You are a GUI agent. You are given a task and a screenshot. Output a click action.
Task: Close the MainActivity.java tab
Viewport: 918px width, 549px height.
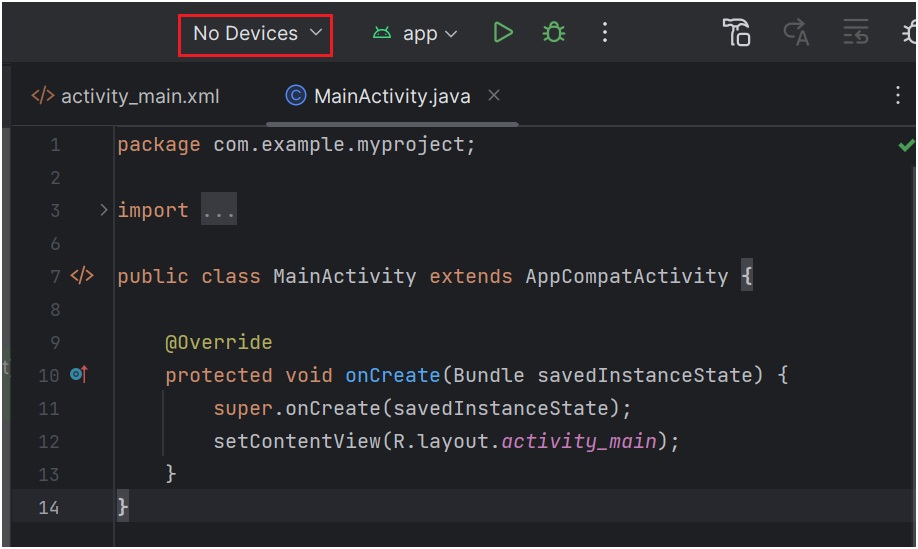coord(494,96)
